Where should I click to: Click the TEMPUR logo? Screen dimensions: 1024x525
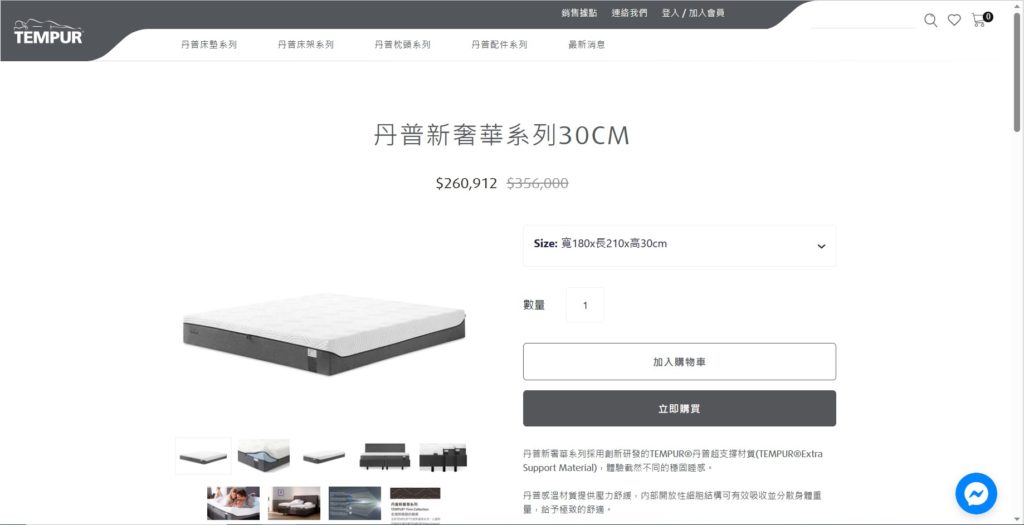48,32
